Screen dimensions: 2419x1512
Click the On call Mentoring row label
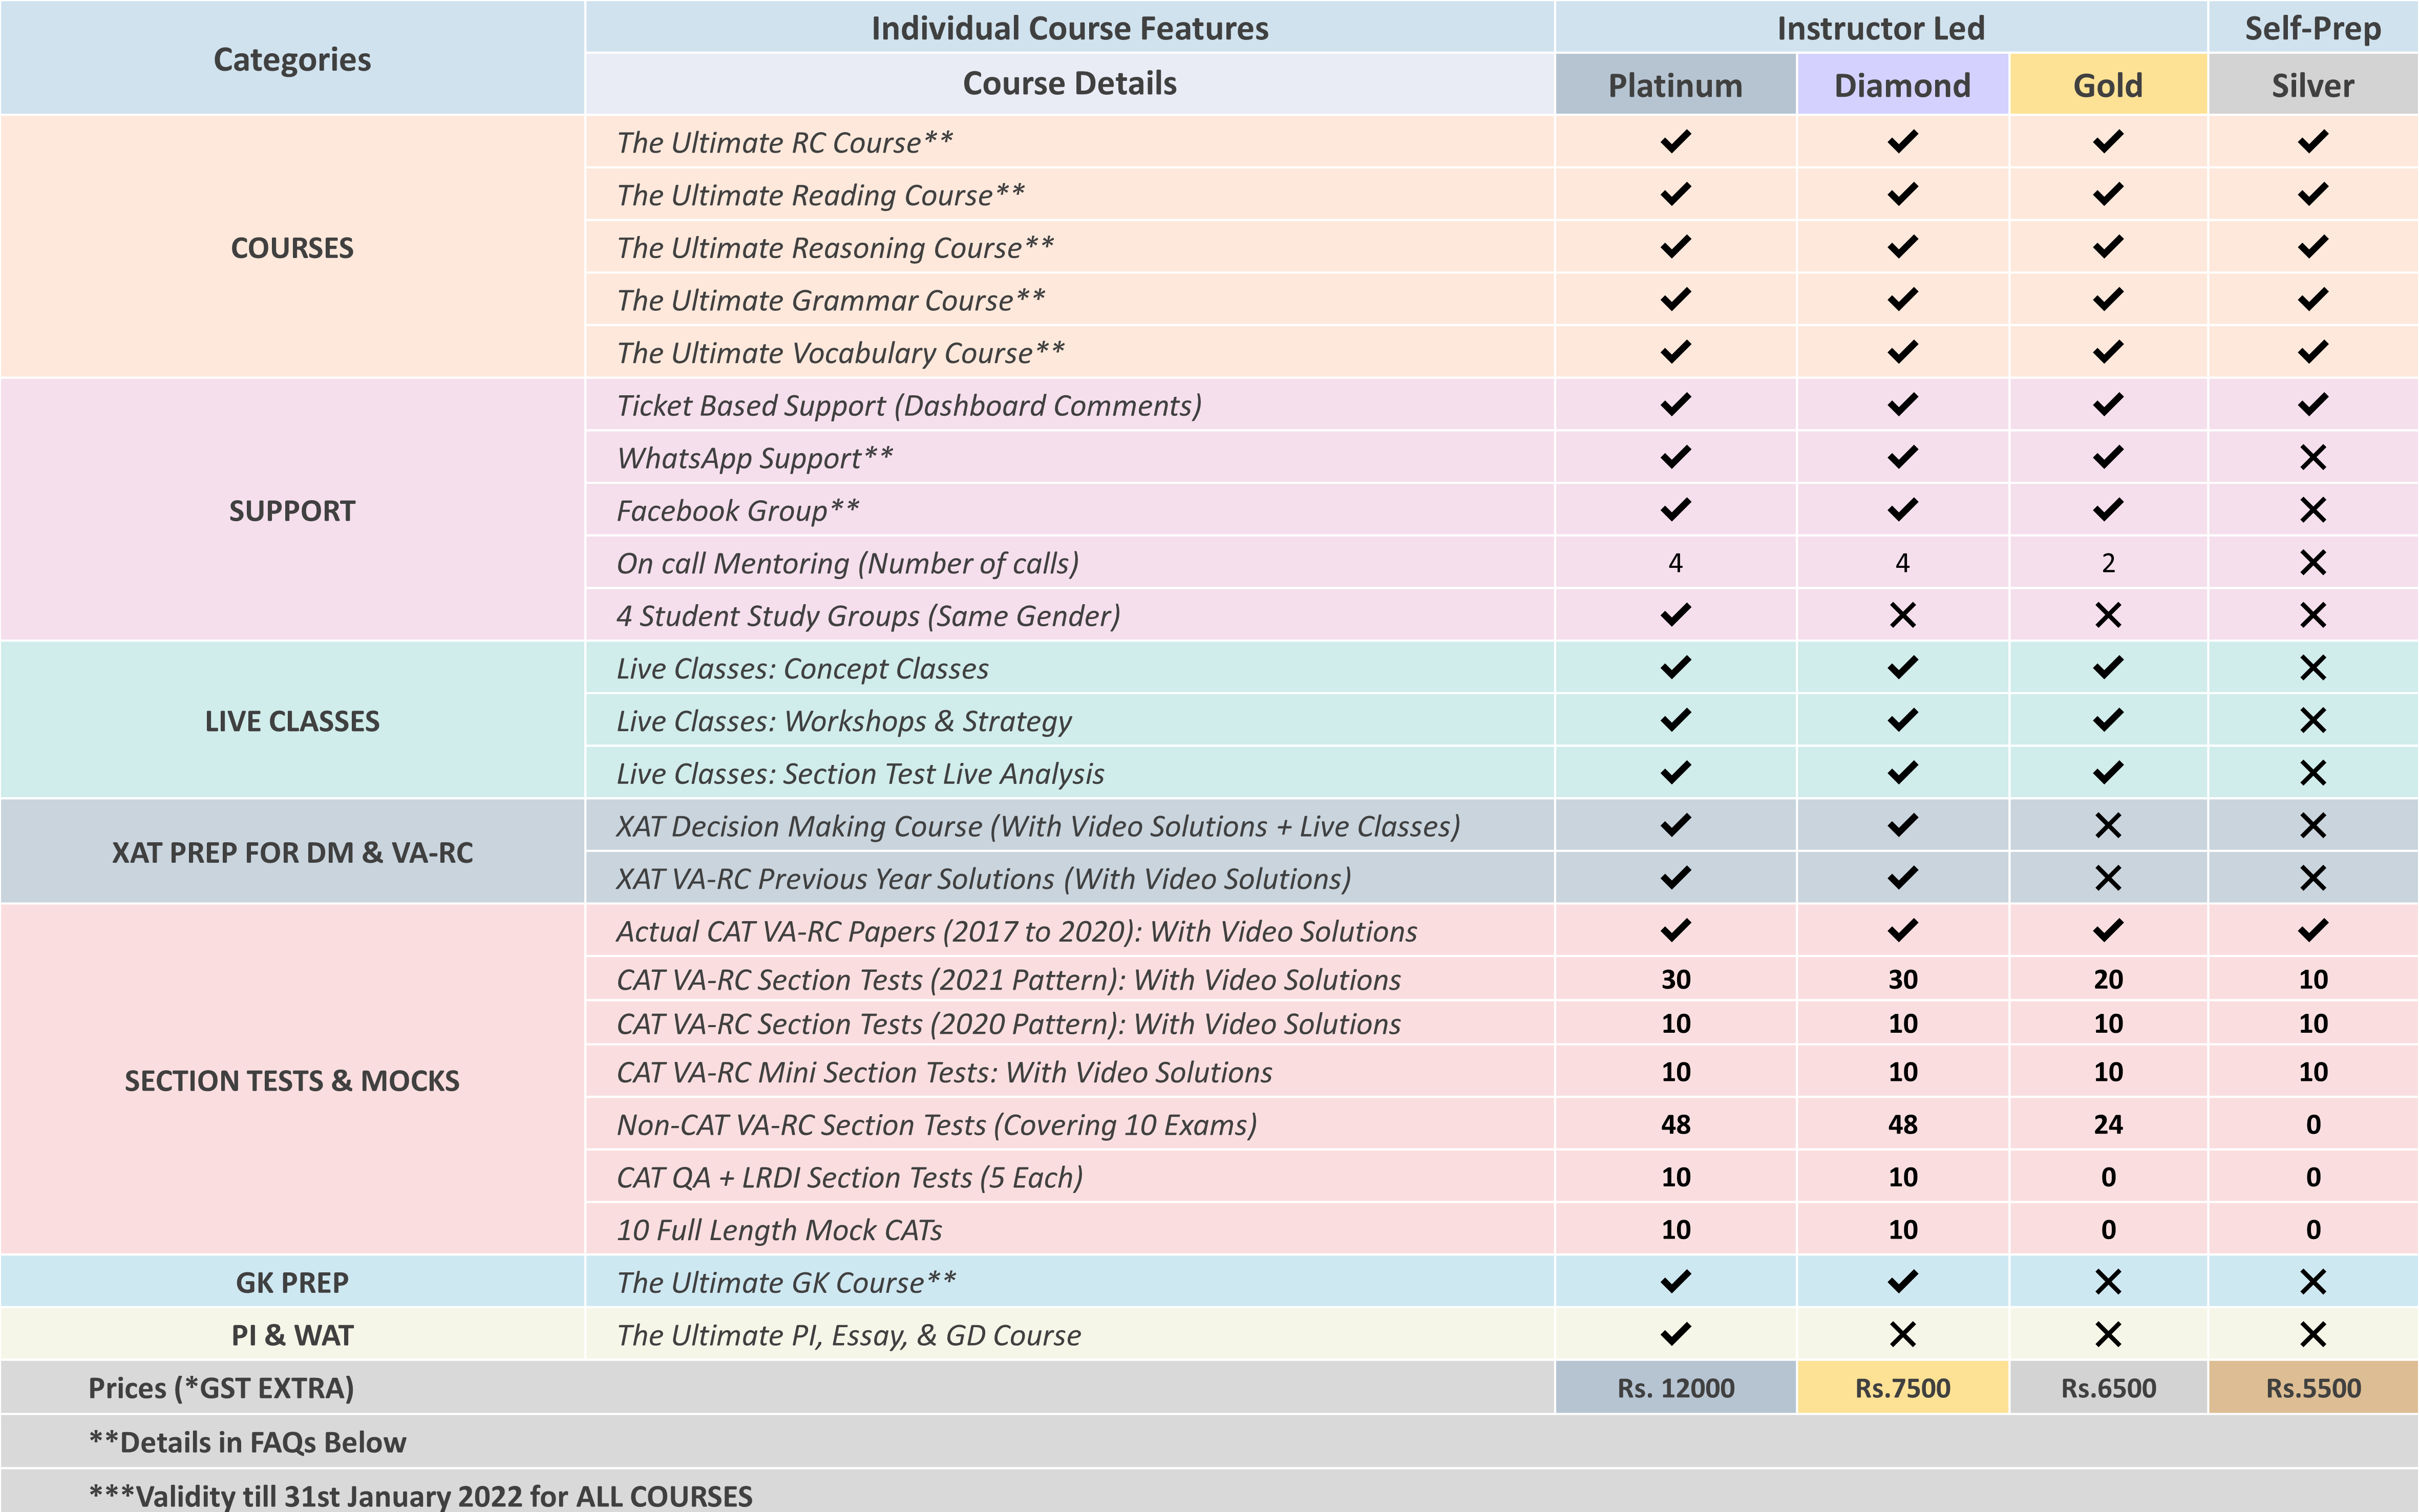(x=847, y=563)
